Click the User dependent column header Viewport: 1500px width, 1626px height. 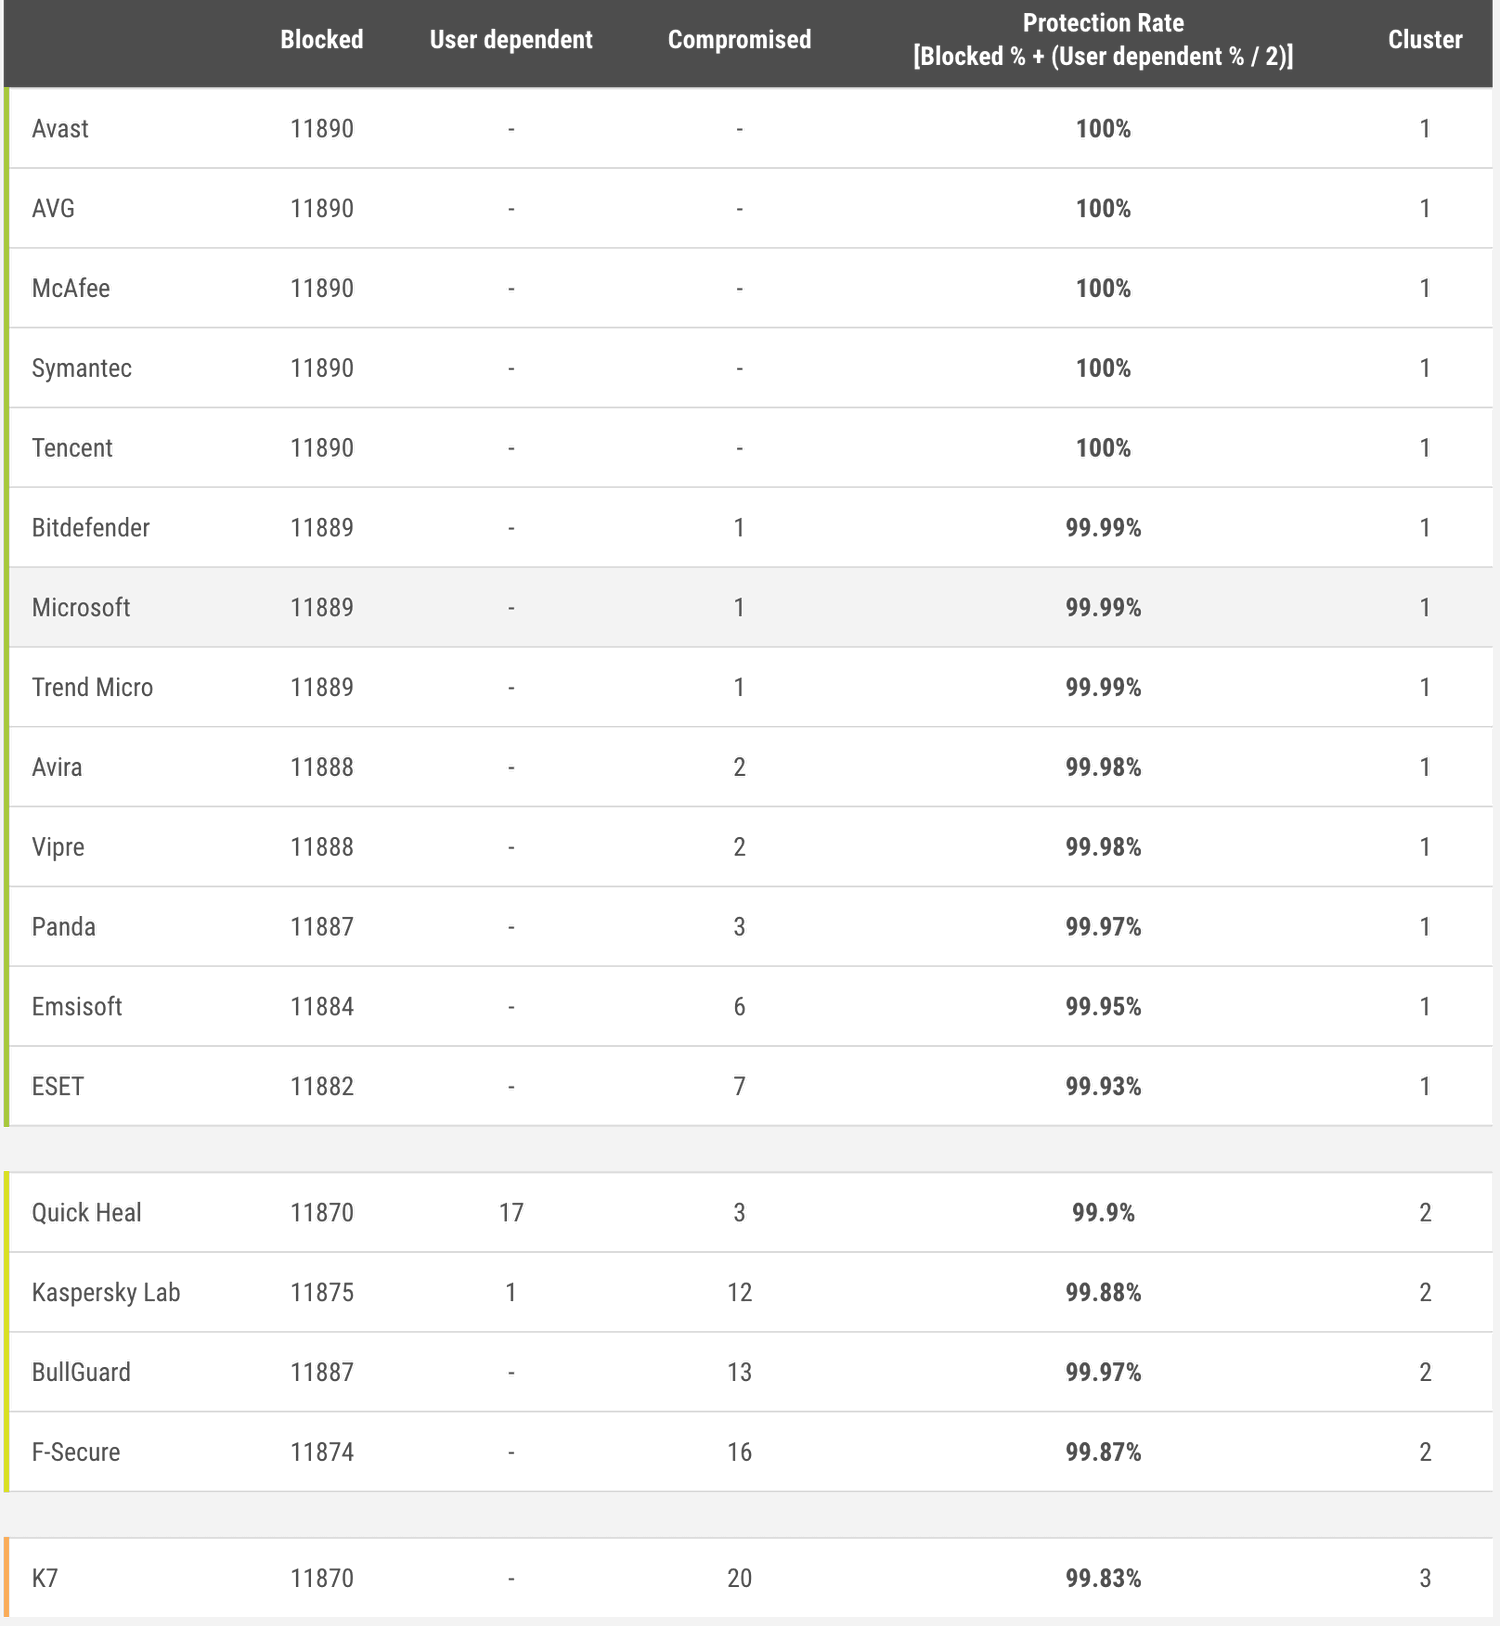click(511, 40)
